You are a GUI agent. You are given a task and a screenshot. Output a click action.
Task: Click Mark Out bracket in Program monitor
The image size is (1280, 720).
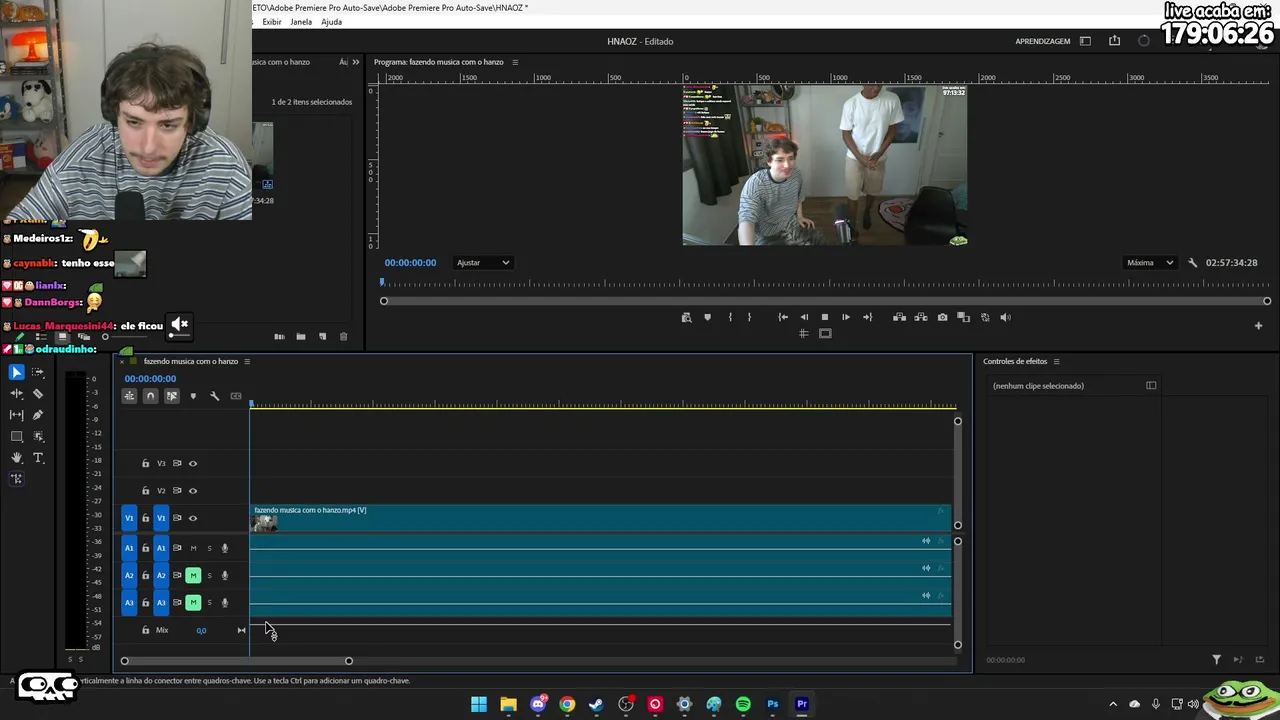click(749, 317)
